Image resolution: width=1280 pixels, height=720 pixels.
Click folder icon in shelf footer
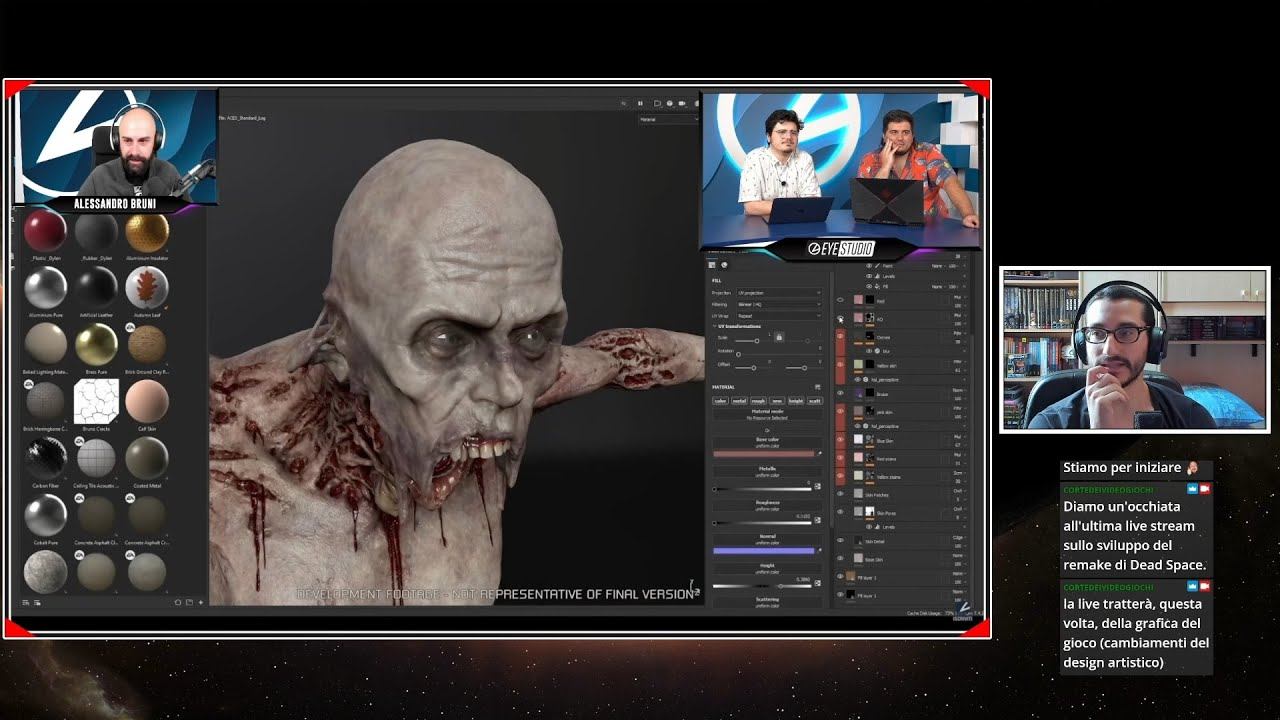coord(189,602)
